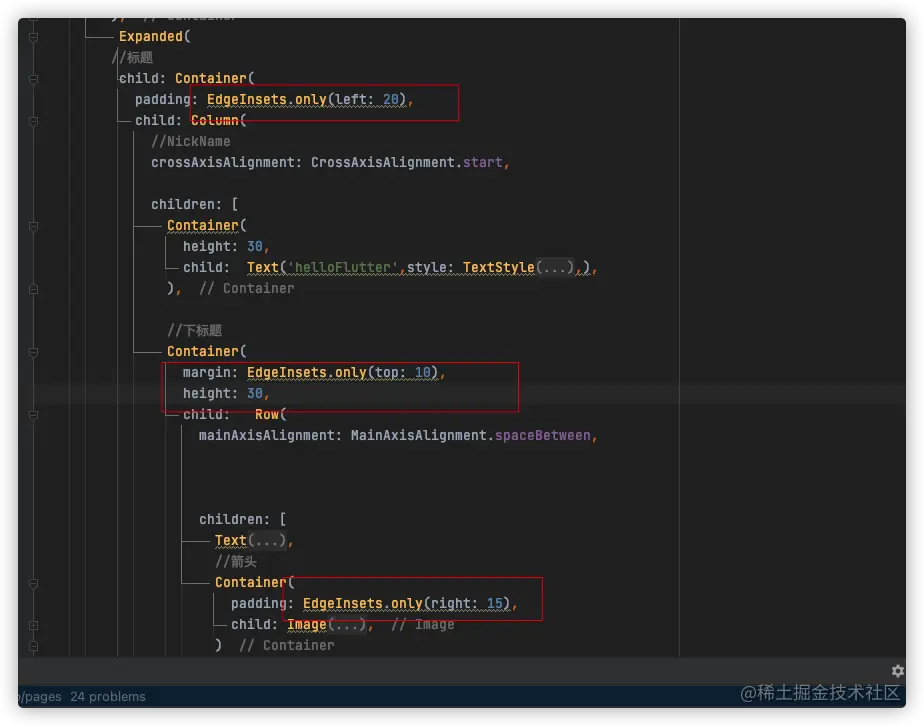Click the '//NickName' comment
The image size is (924, 726).
point(190,141)
